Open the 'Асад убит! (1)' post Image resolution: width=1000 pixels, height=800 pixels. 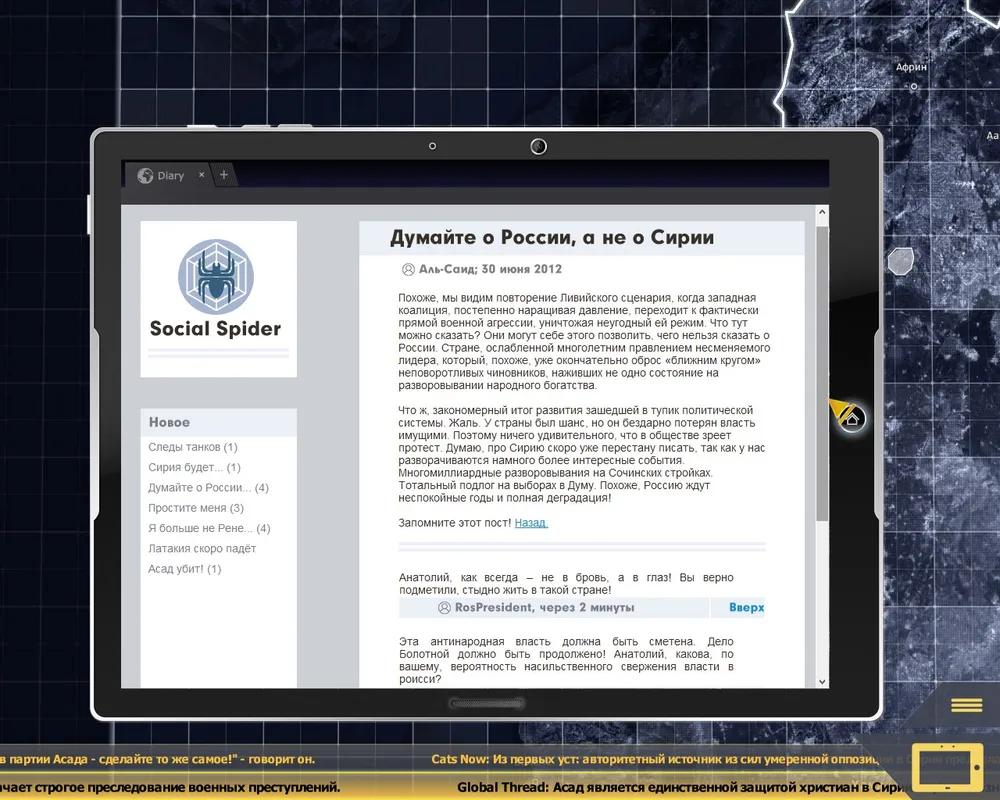[185, 569]
